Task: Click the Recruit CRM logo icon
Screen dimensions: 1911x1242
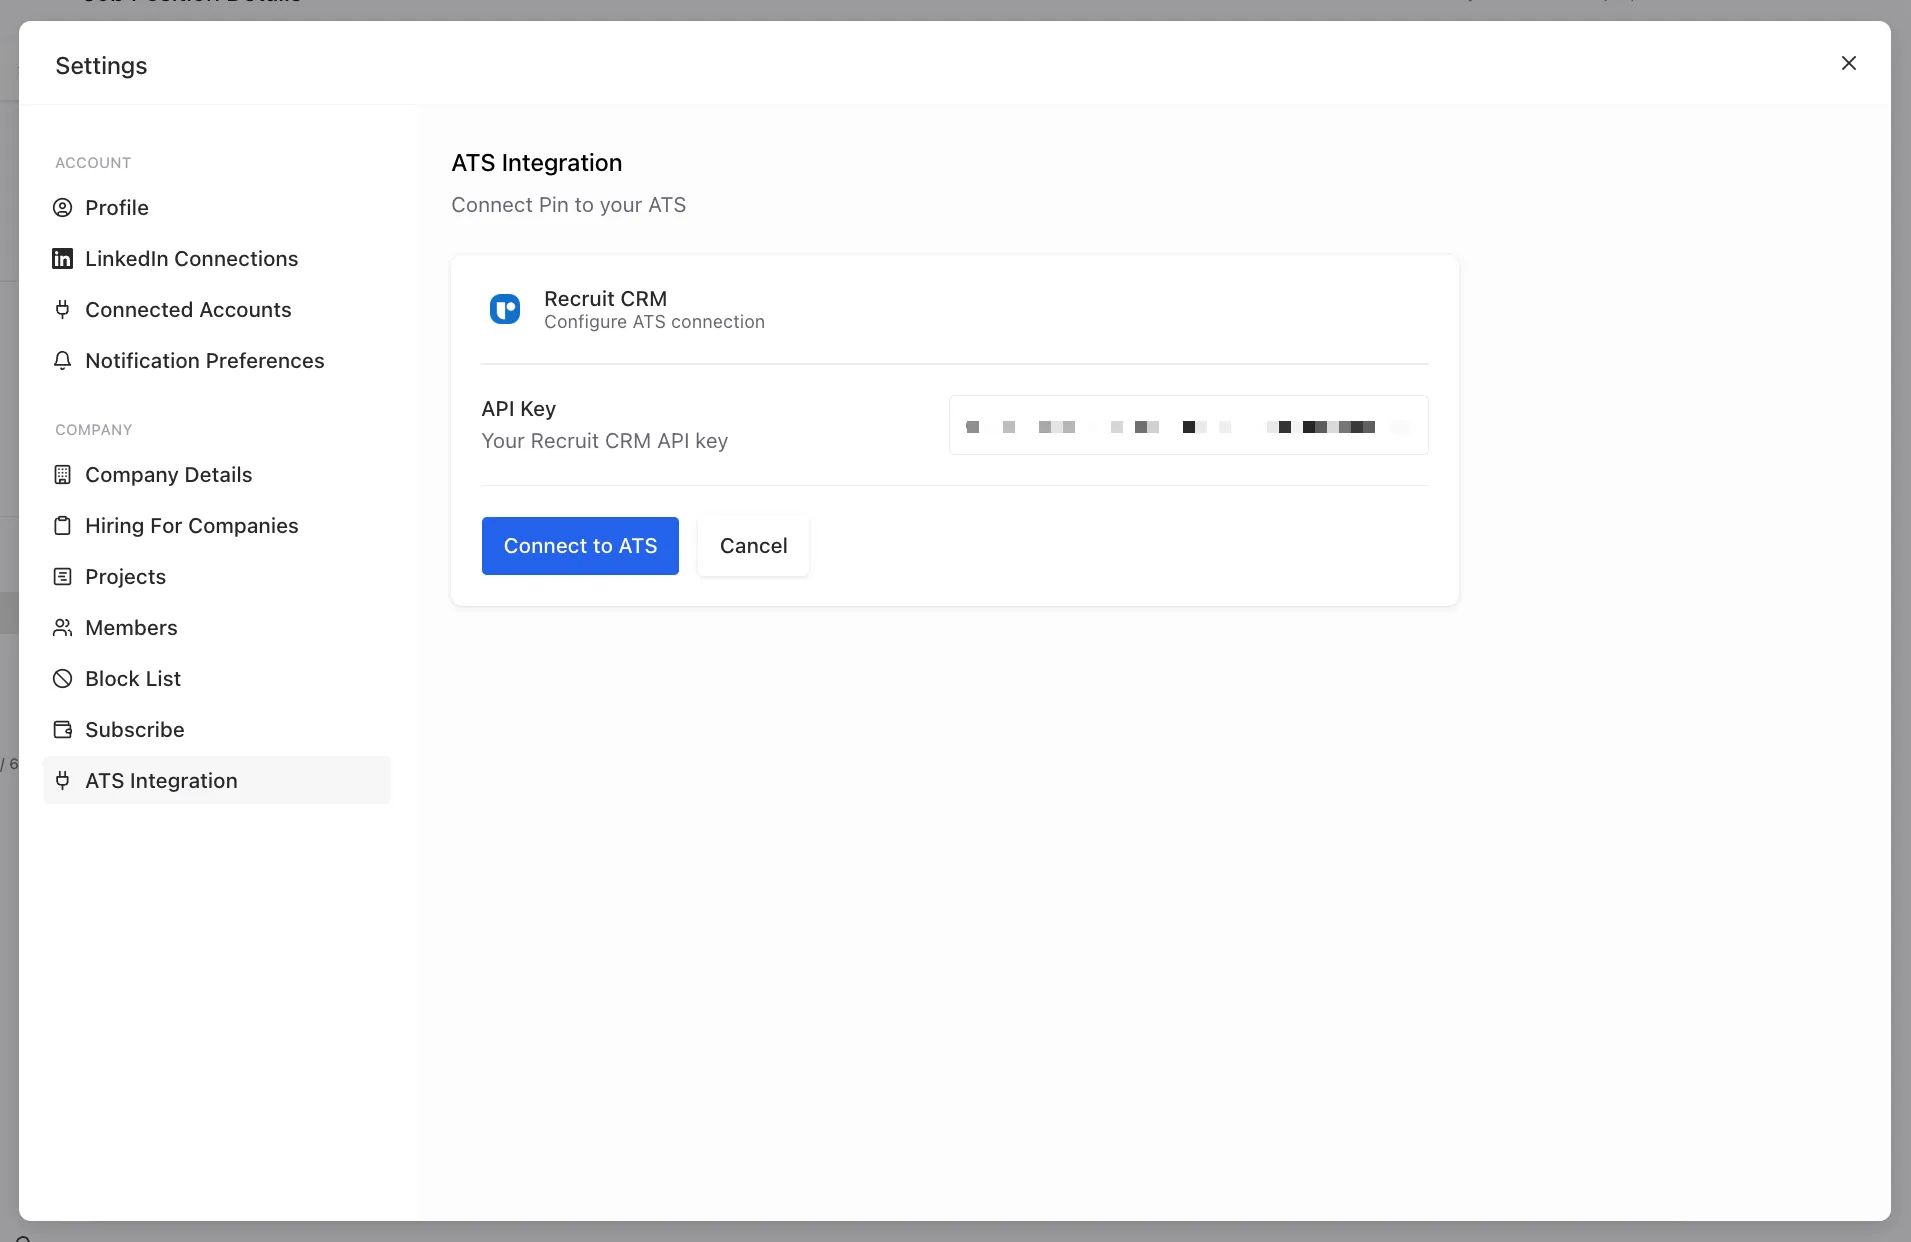Action: pyautogui.click(x=505, y=309)
